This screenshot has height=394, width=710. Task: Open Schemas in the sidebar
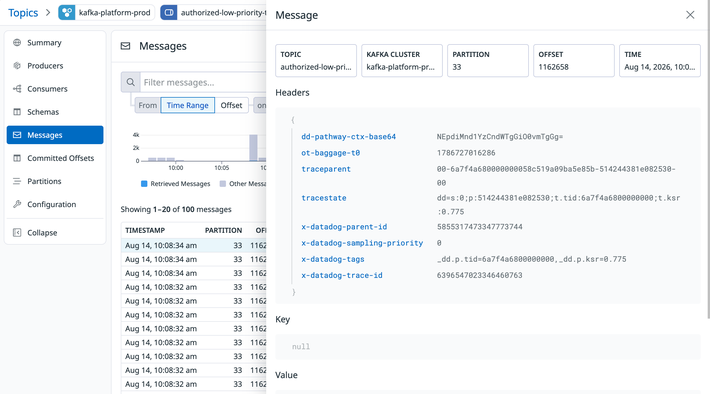pyautogui.click(x=55, y=112)
